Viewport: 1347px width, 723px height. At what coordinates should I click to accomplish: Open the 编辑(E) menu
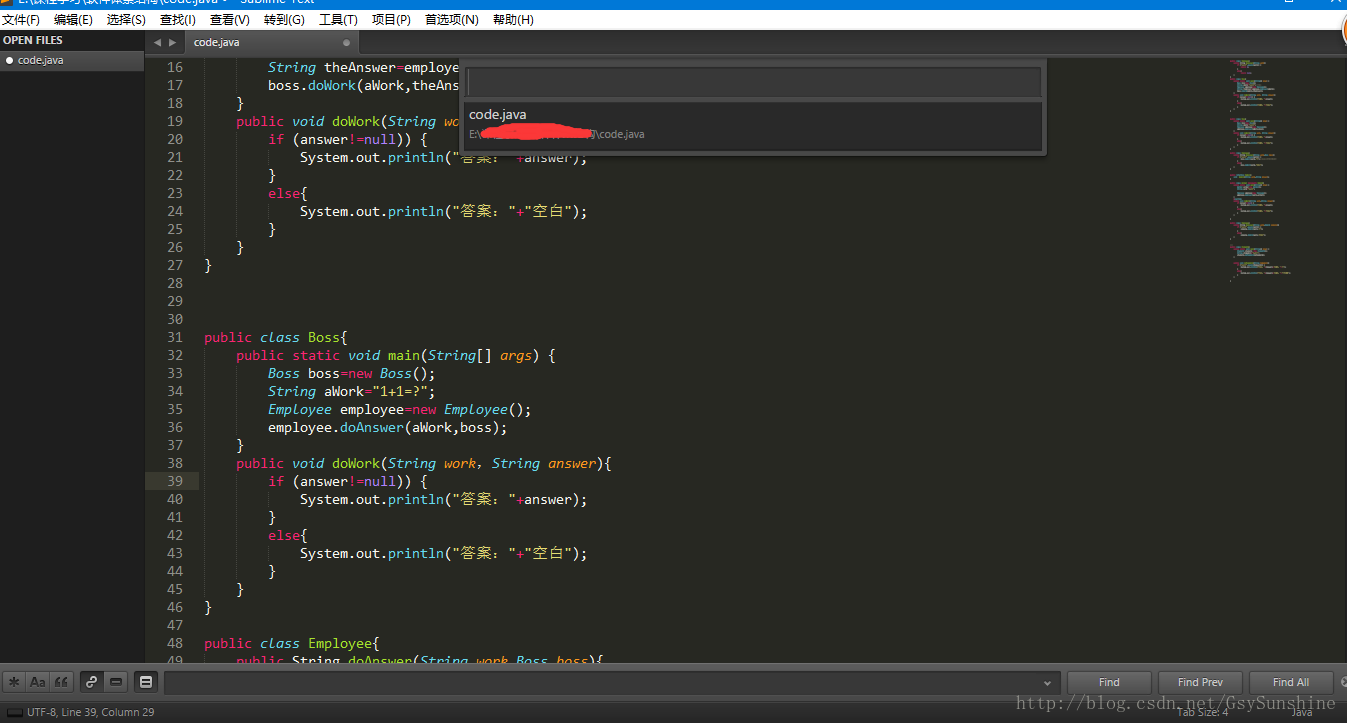point(73,20)
